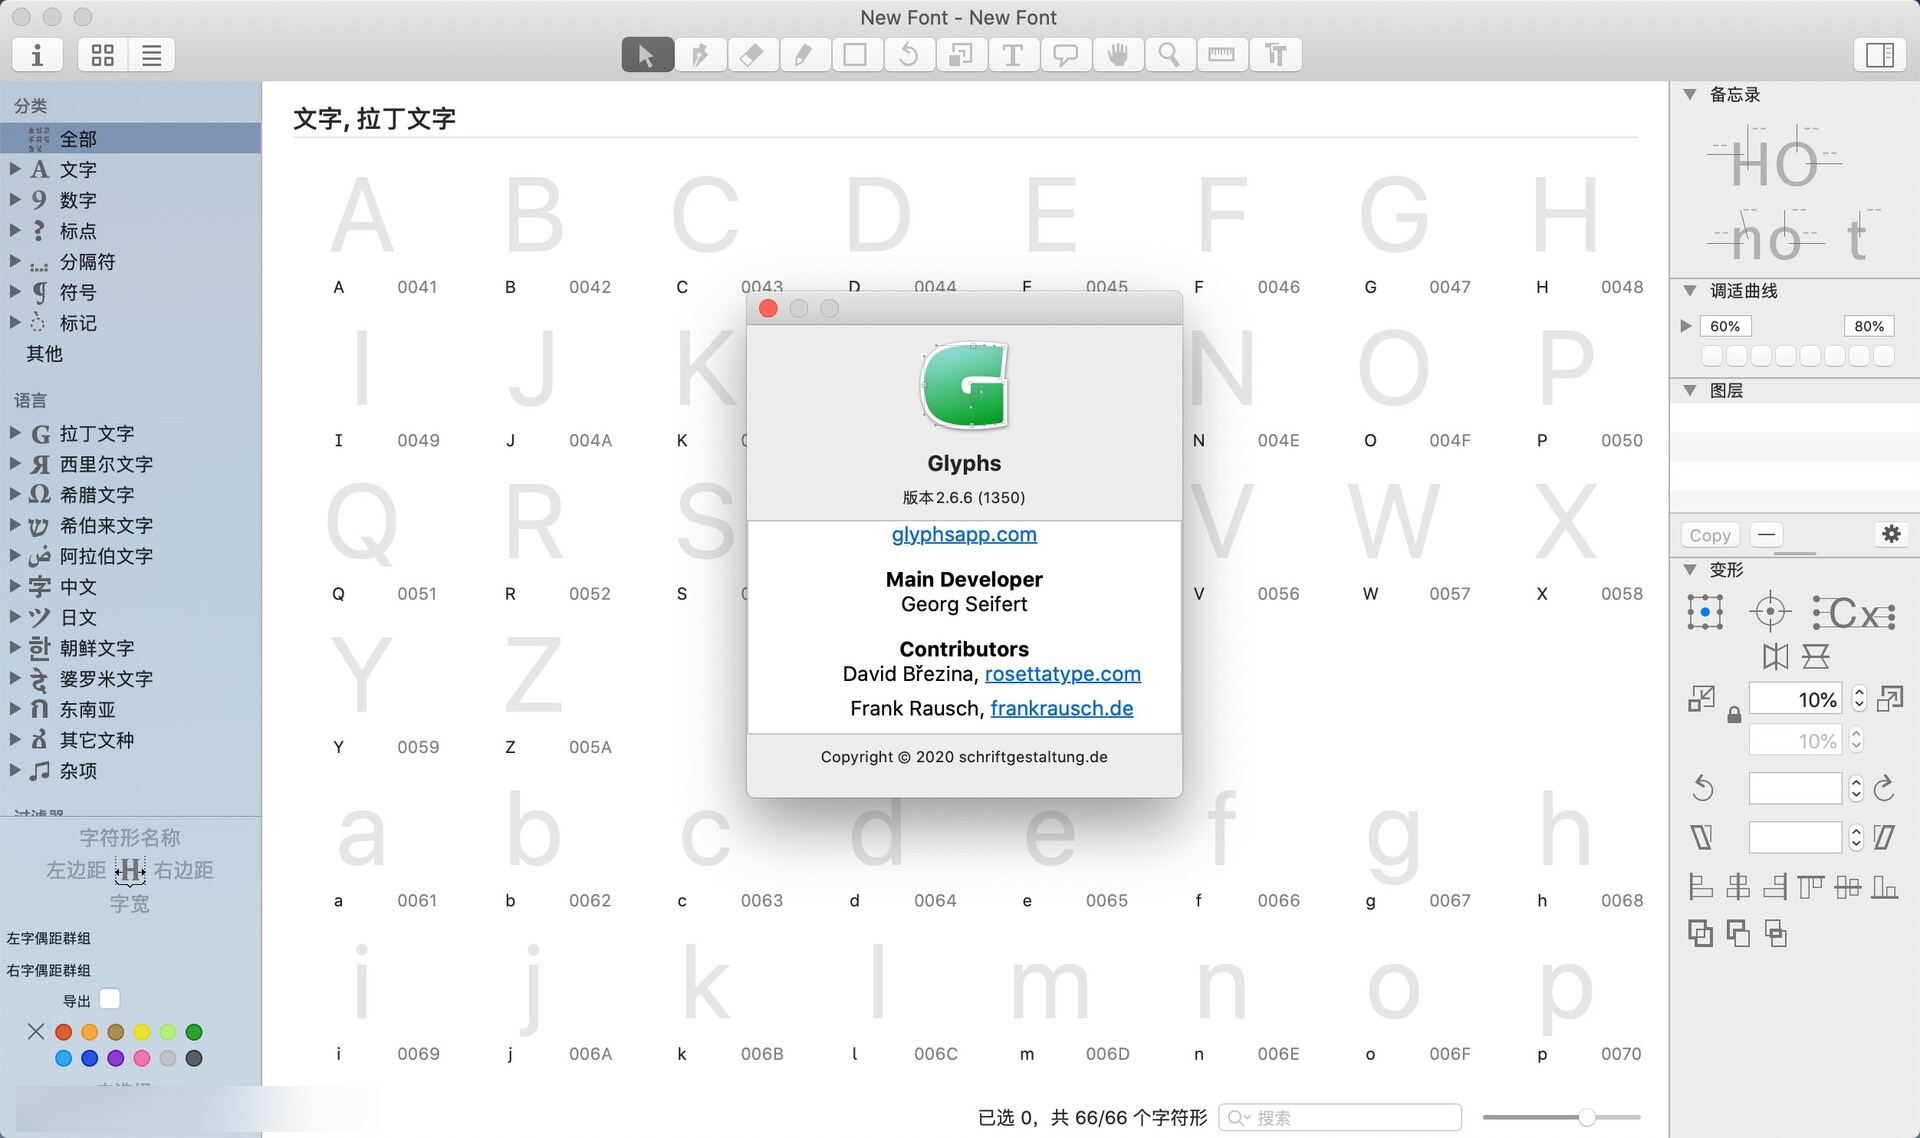Toggle the right sidebar panel
The width and height of the screenshot is (1920, 1138).
coord(1880,55)
